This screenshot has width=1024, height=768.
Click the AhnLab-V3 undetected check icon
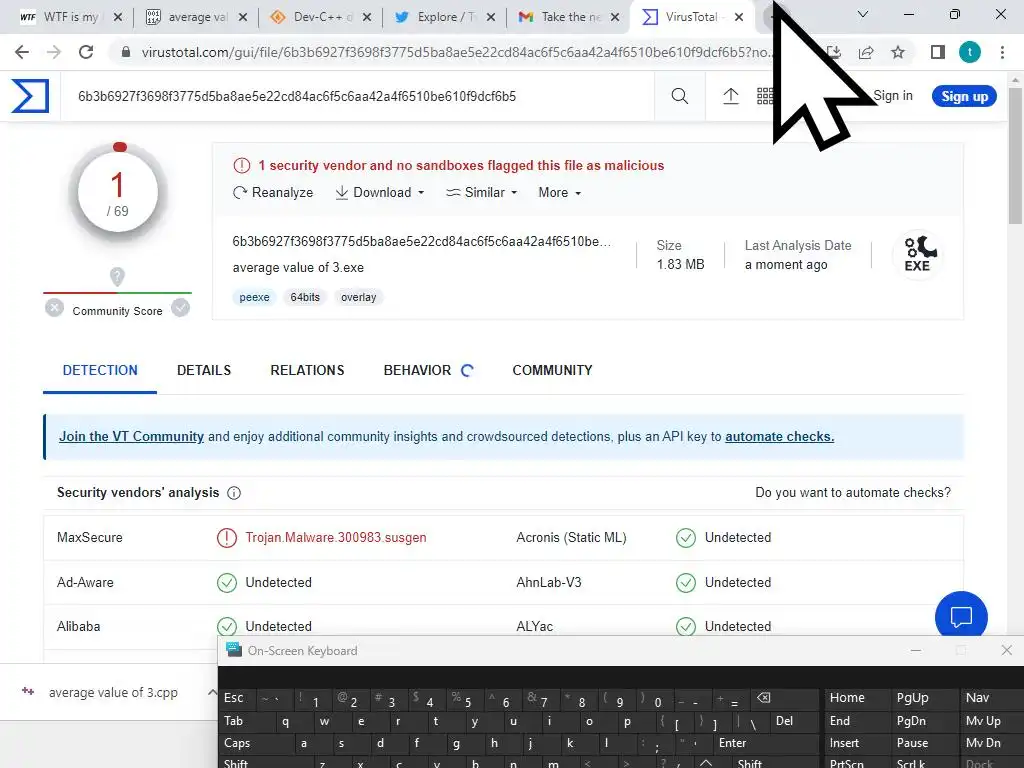point(686,583)
